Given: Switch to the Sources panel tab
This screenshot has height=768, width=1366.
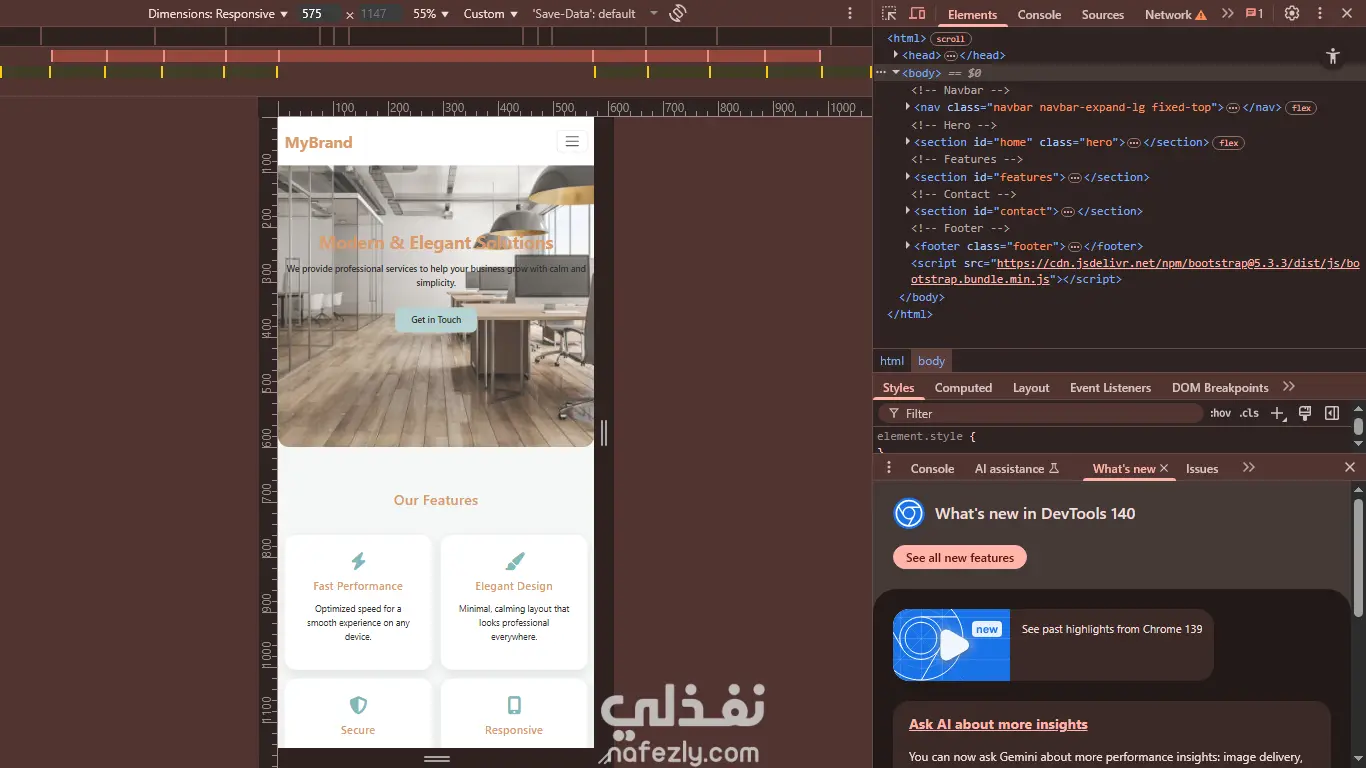Looking at the screenshot, I should 1103,14.
